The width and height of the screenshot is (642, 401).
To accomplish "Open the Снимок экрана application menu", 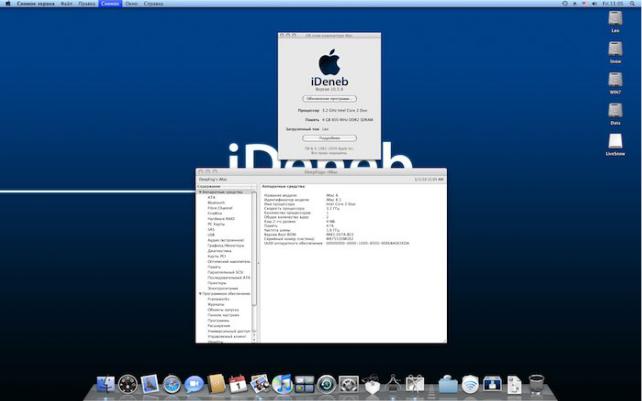I will (x=36, y=3).
